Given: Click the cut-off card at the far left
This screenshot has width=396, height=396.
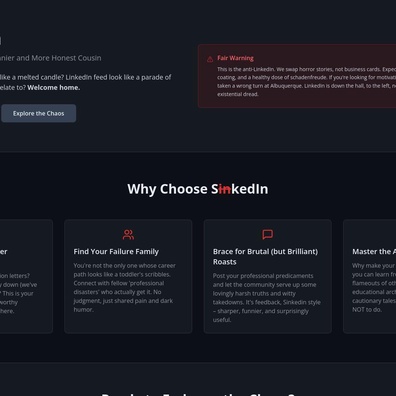Looking at the screenshot, I should (26, 276).
